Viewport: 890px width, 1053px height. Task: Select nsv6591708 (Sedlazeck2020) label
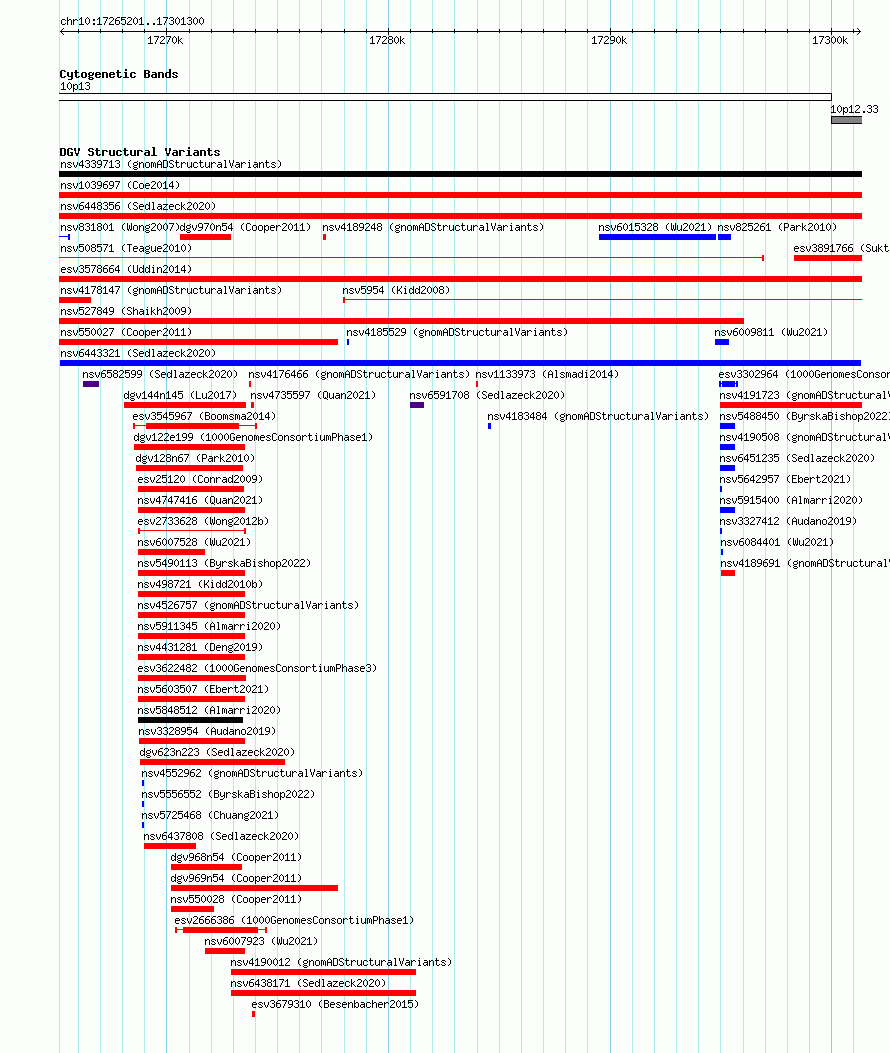[487, 396]
